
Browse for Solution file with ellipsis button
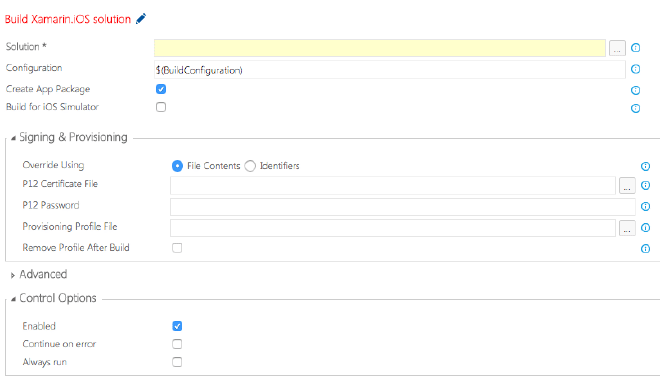[617, 48]
